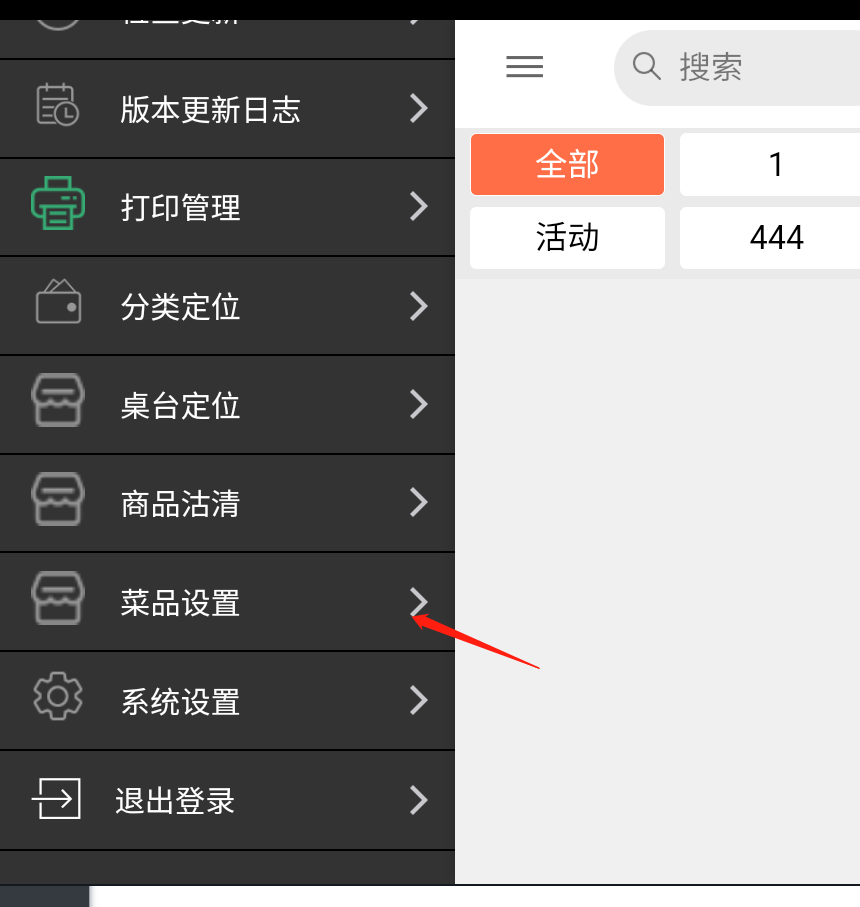Click the magnifier search icon
860x907 pixels.
point(646,66)
